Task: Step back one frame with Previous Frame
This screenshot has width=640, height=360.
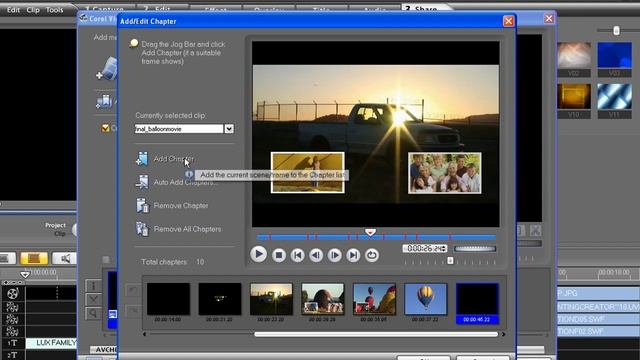Action: 316,256
